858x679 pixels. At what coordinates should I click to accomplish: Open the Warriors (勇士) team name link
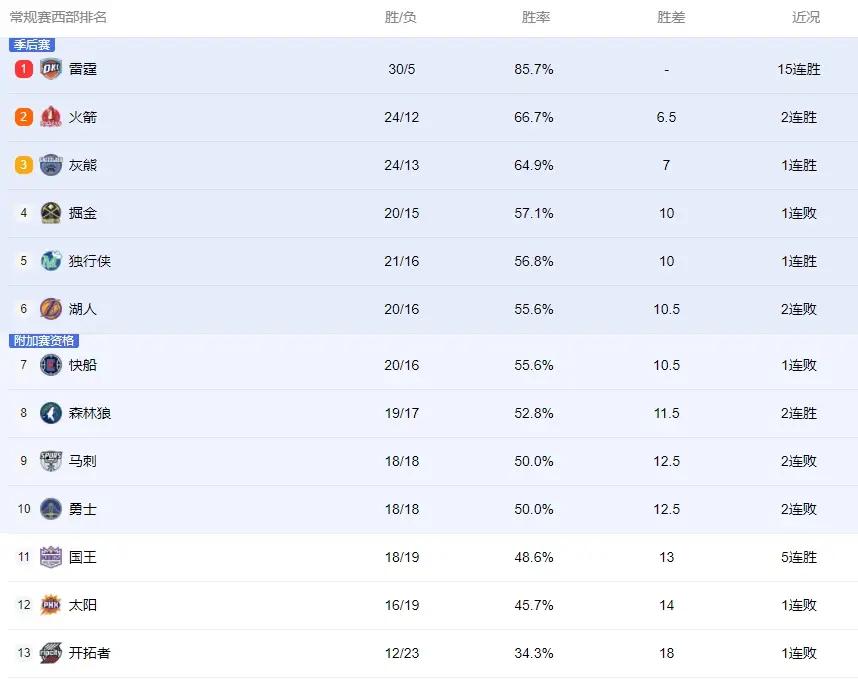click(83, 509)
